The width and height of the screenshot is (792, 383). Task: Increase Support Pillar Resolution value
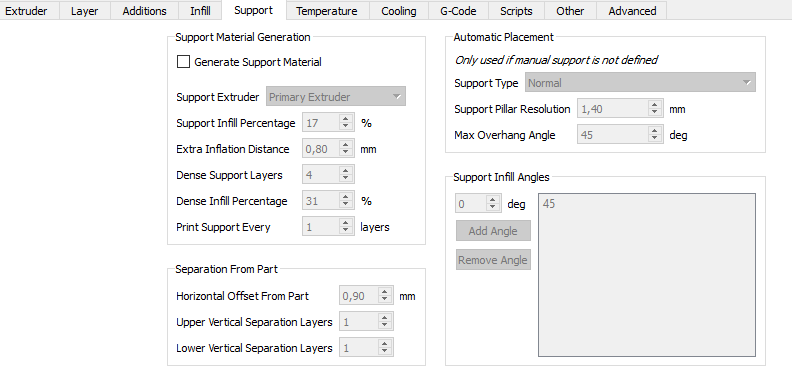pos(655,105)
